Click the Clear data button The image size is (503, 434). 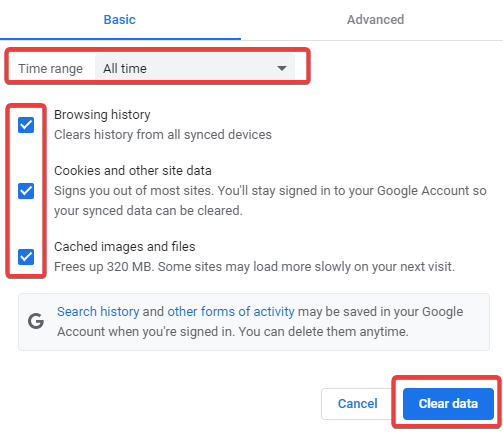click(448, 404)
